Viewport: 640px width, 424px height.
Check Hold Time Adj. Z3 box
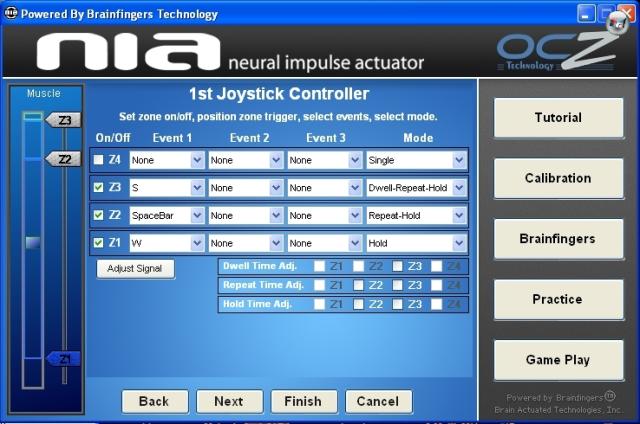[397, 304]
